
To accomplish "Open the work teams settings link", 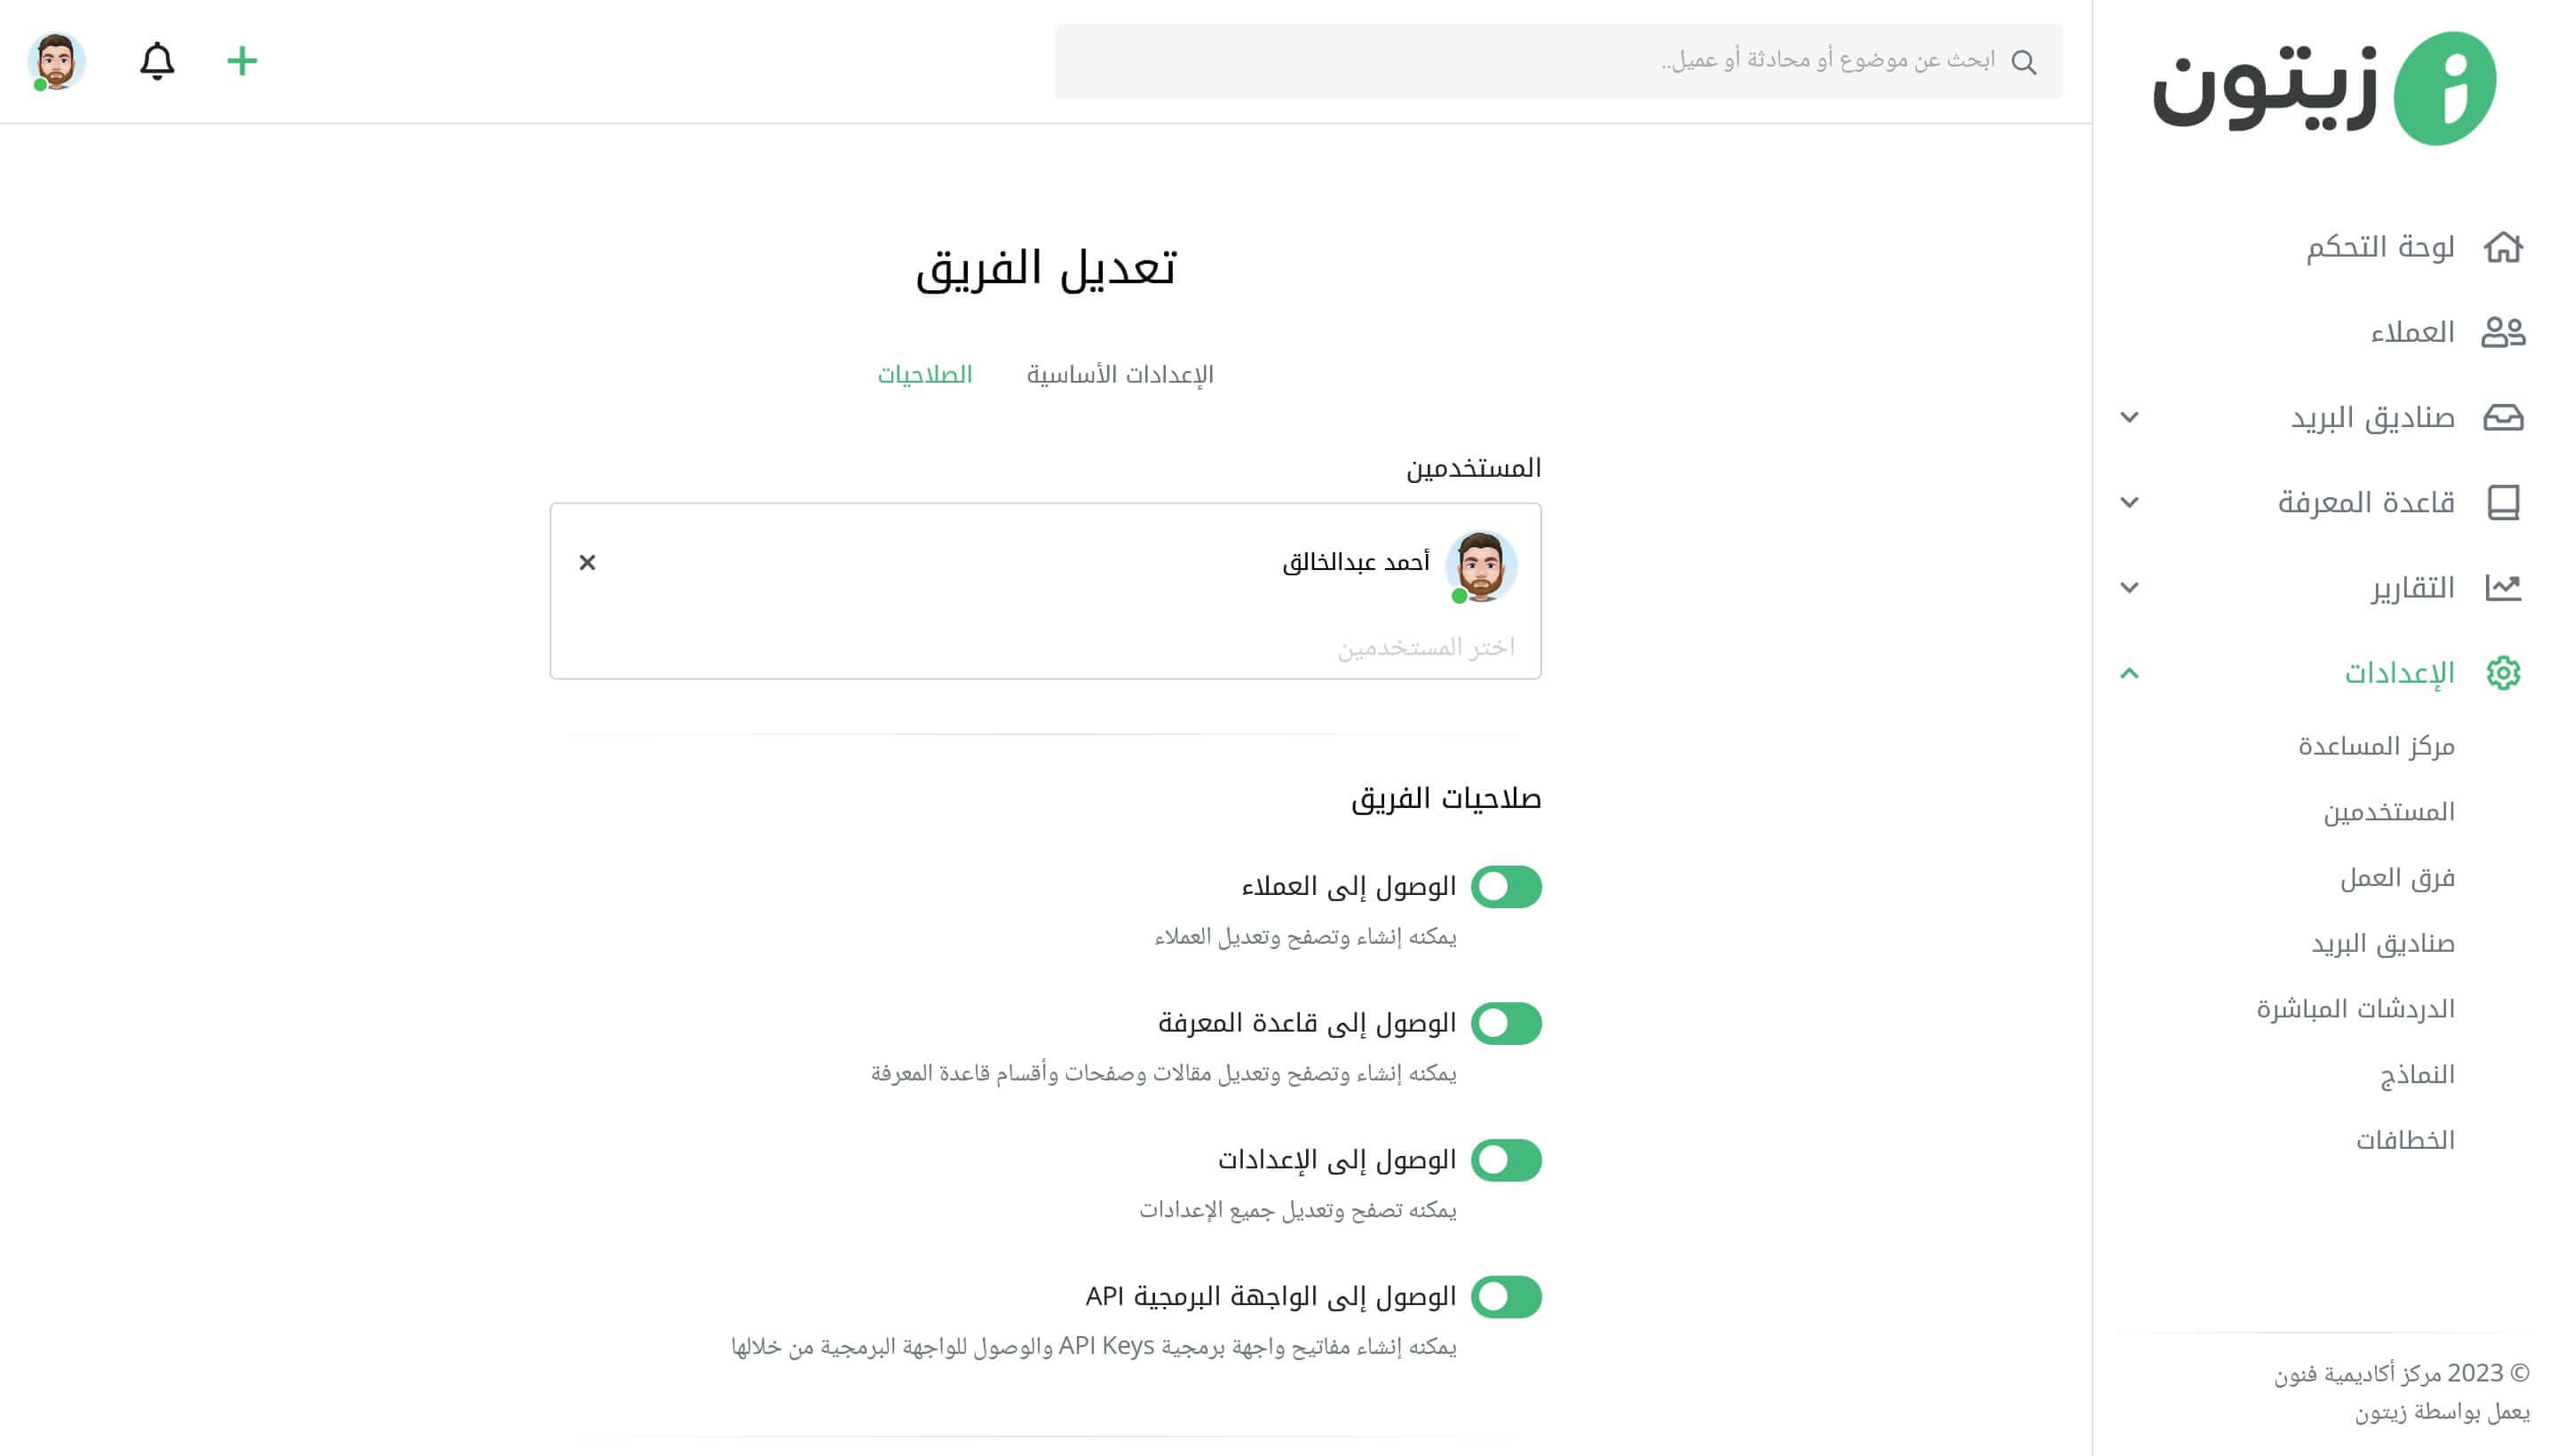I will coord(2397,878).
